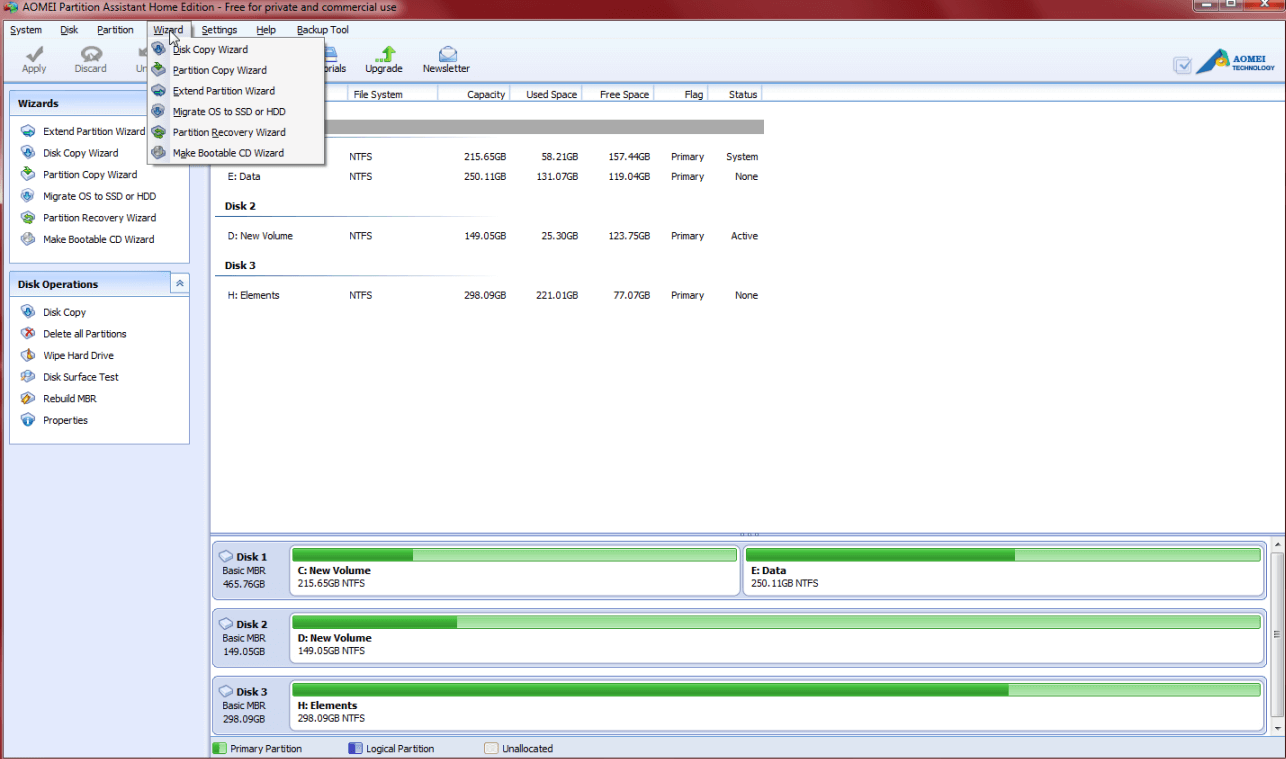Click the Unallocated legend swatch
The image size is (1286, 759).
[490, 748]
